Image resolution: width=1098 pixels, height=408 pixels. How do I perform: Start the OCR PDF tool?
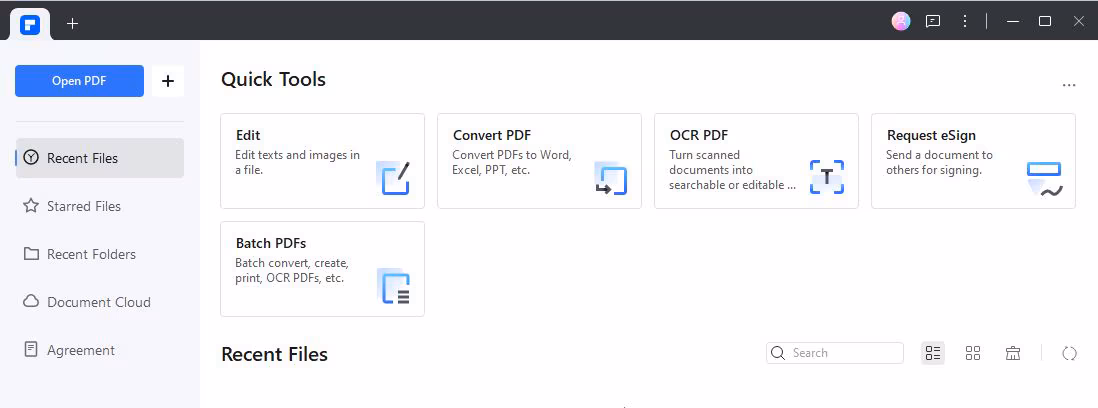[x=756, y=161]
